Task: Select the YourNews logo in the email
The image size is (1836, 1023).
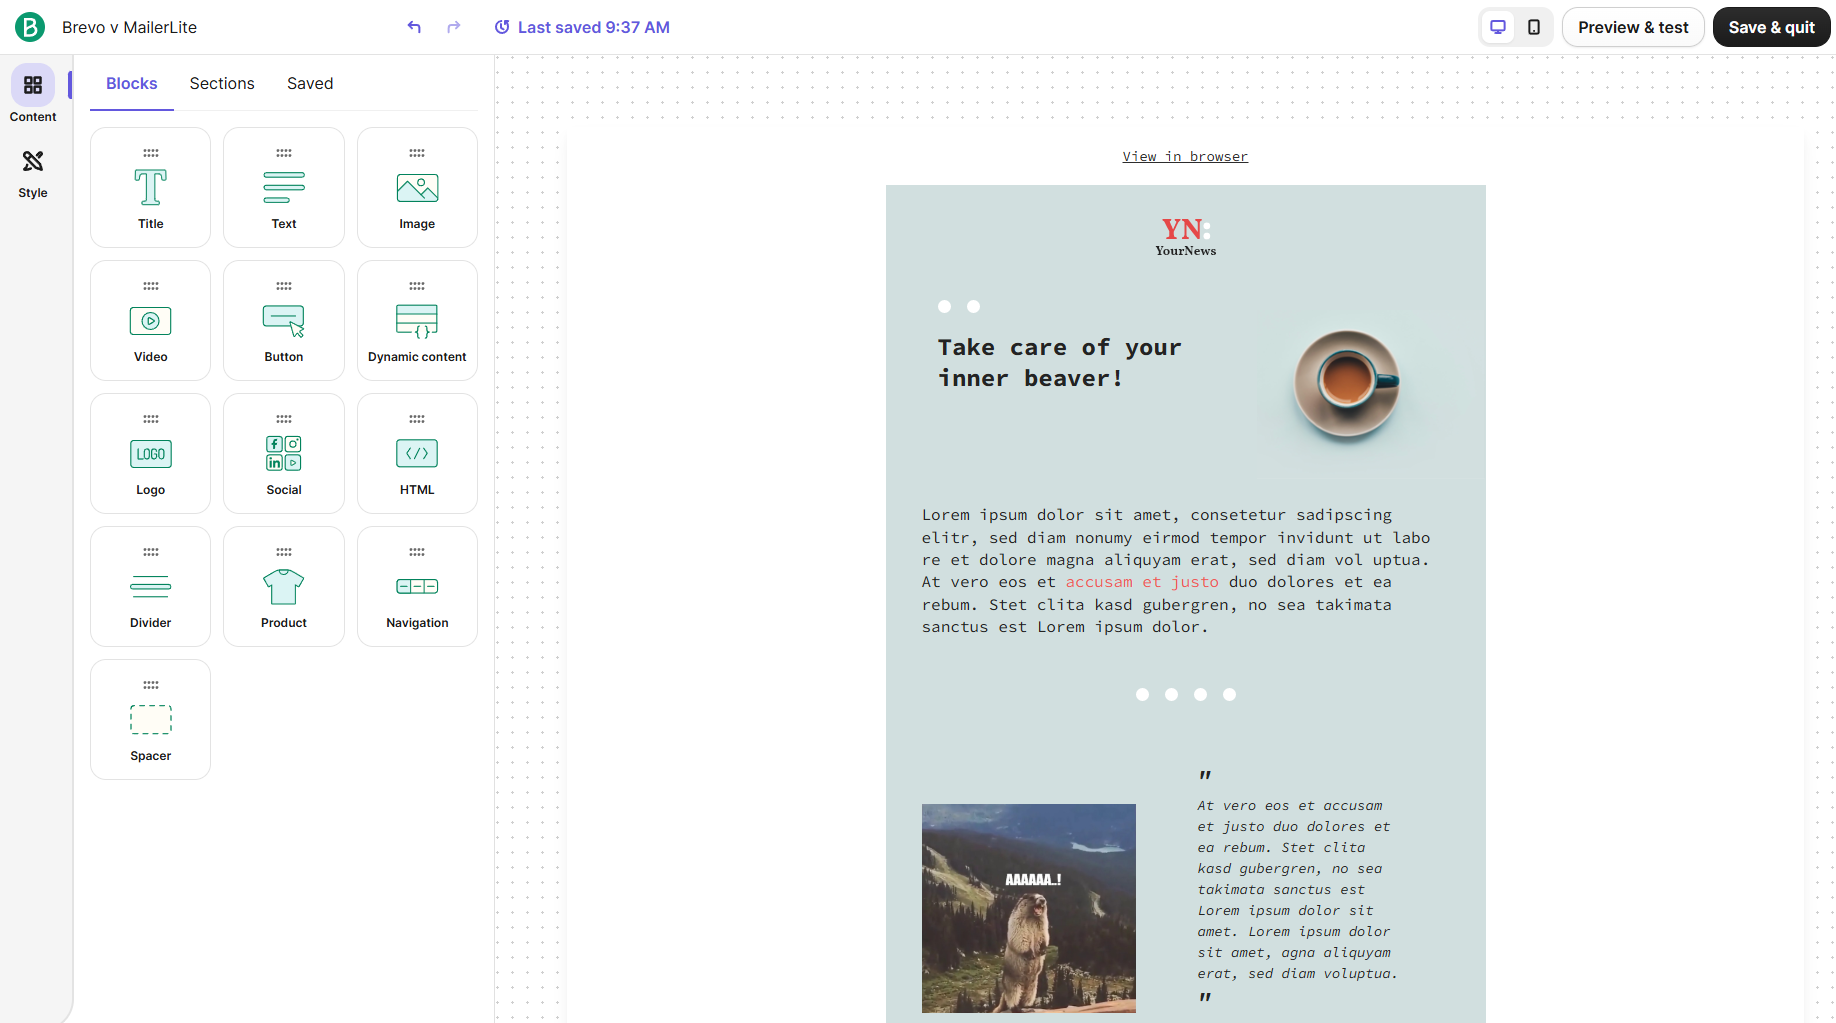Action: tap(1186, 237)
